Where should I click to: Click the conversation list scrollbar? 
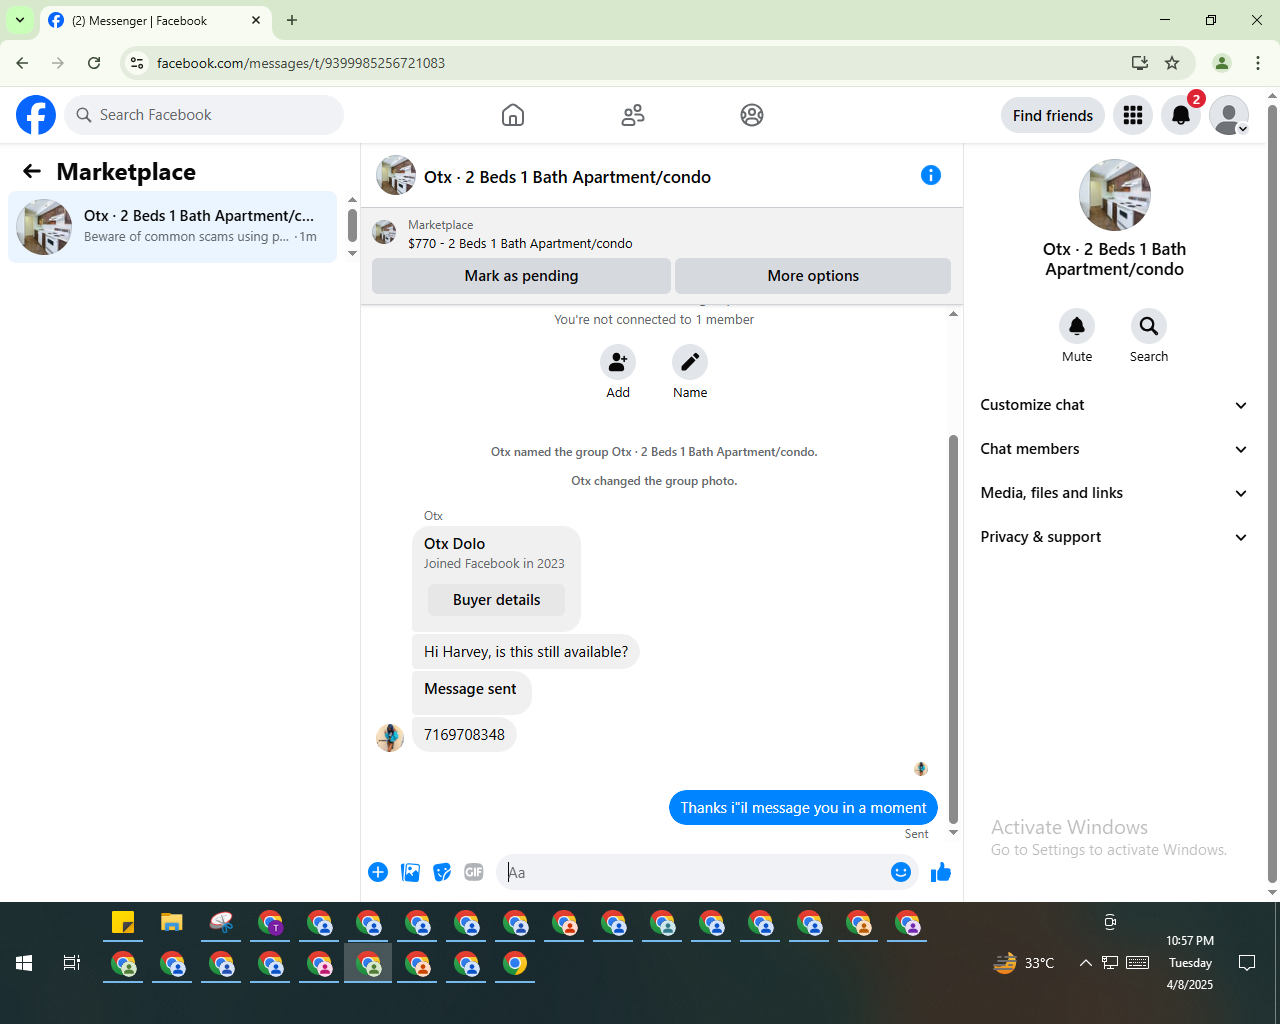pos(352,225)
